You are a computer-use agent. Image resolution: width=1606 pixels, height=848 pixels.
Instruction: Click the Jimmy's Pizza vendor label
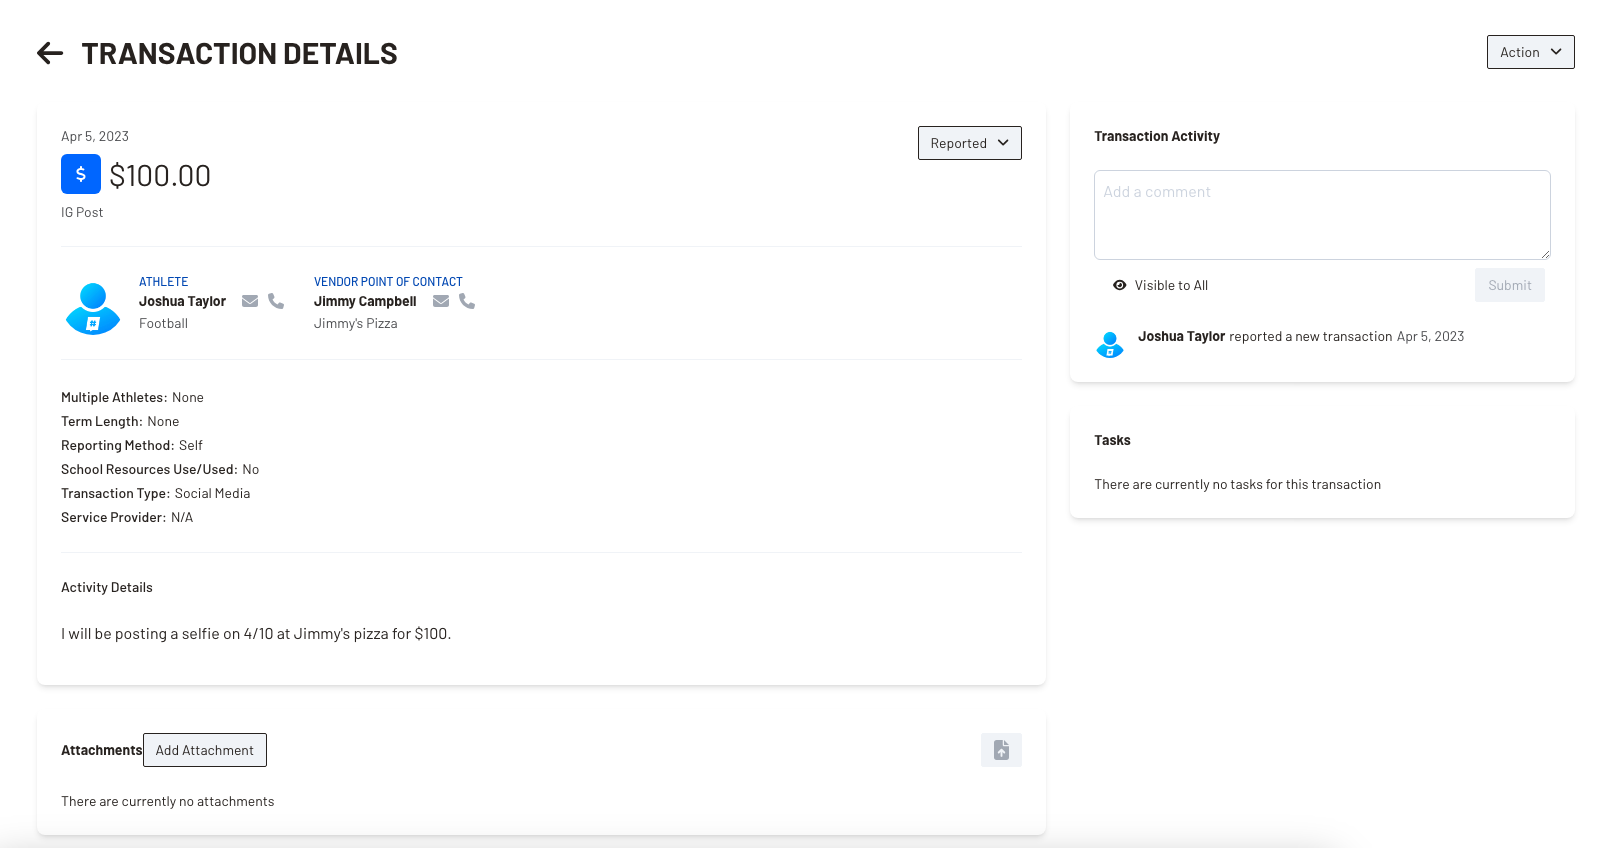[x=355, y=323]
